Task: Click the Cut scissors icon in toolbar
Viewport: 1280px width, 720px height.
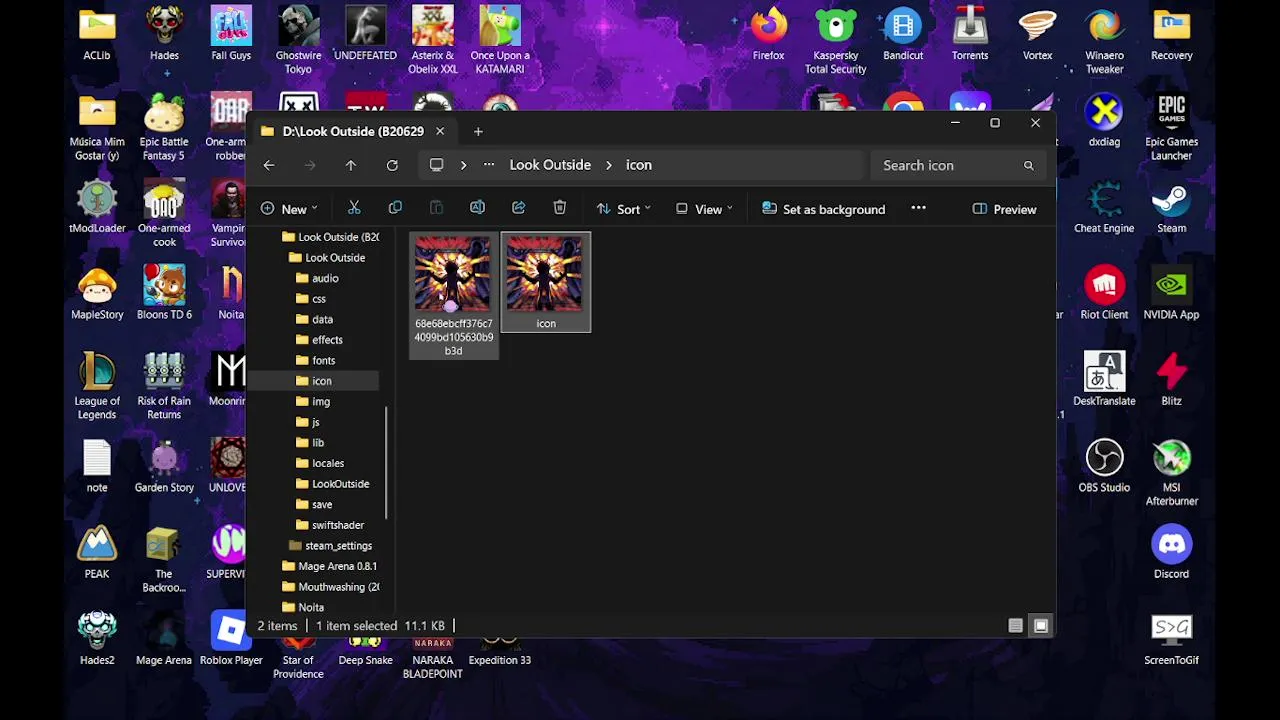Action: tap(354, 208)
